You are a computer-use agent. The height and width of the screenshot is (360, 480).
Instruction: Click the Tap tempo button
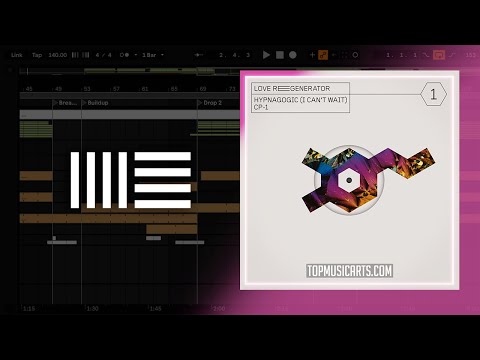(x=37, y=55)
